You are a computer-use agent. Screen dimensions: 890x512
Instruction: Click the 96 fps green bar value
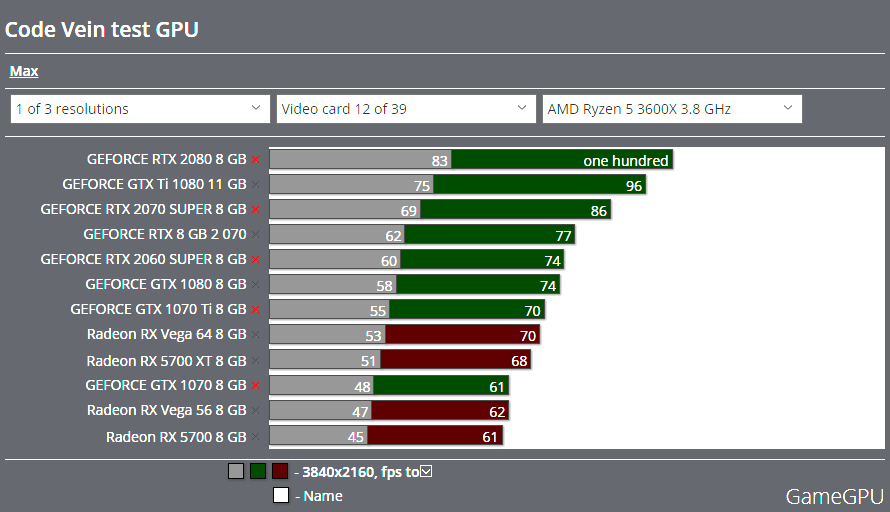(634, 186)
